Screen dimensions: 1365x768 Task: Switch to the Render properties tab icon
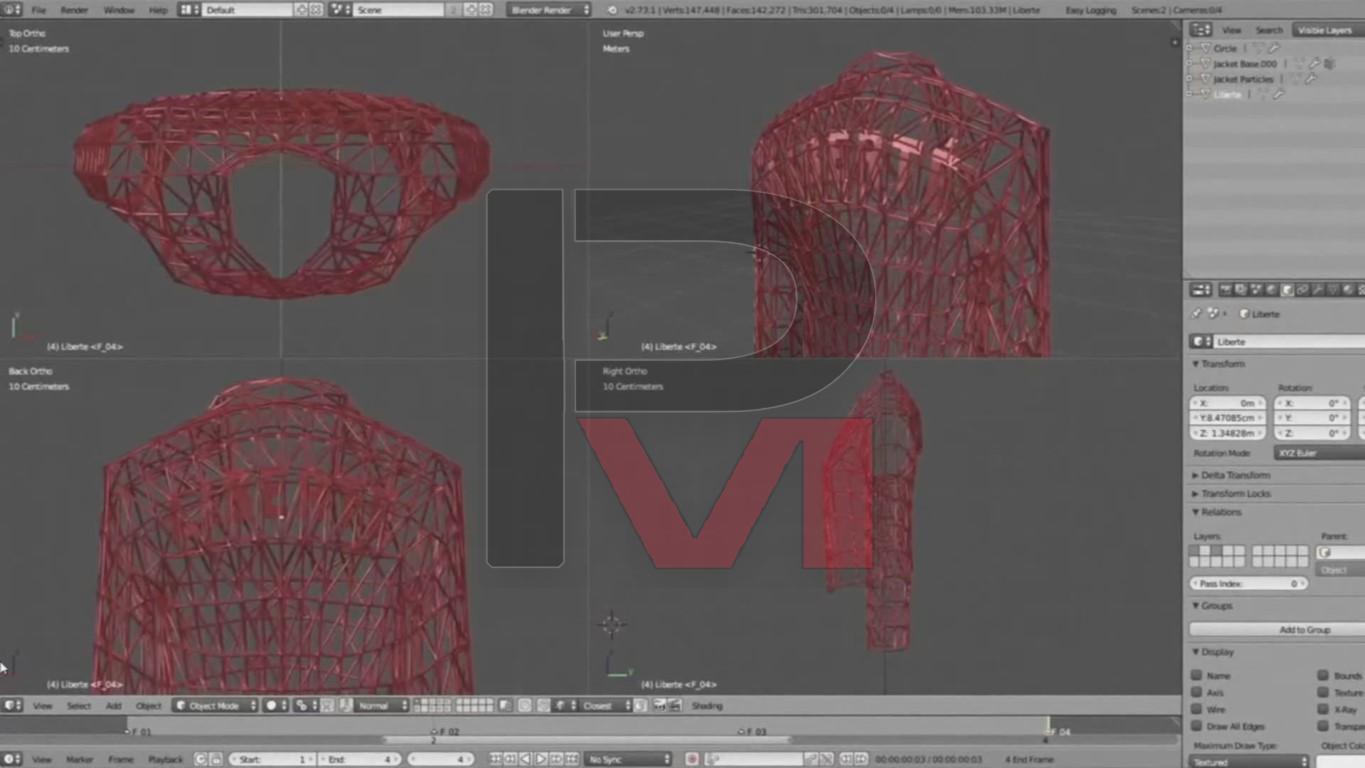point(1225,290)
